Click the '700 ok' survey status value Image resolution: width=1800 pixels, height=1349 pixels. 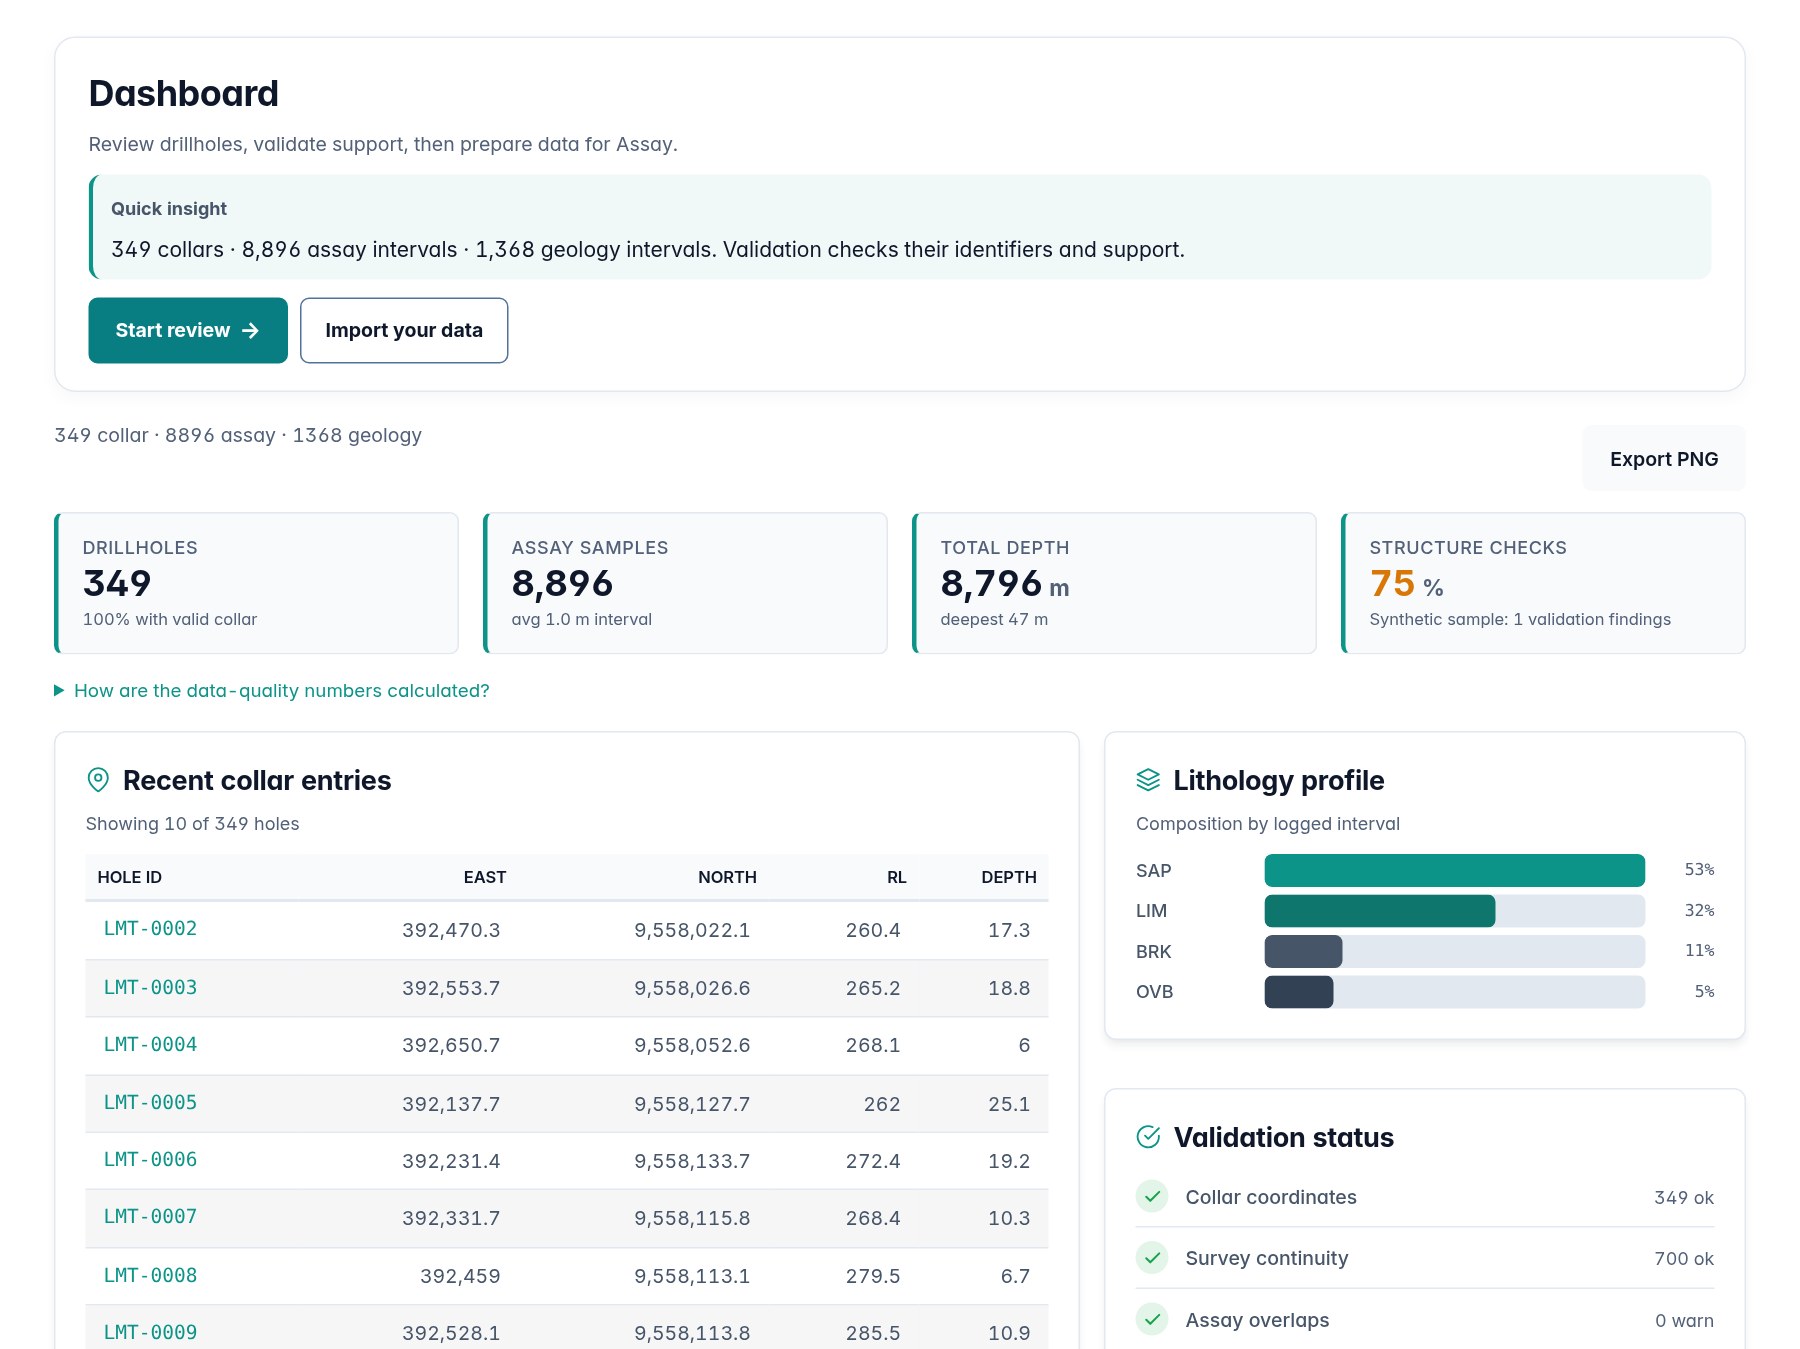(x=1684, y=1259)
